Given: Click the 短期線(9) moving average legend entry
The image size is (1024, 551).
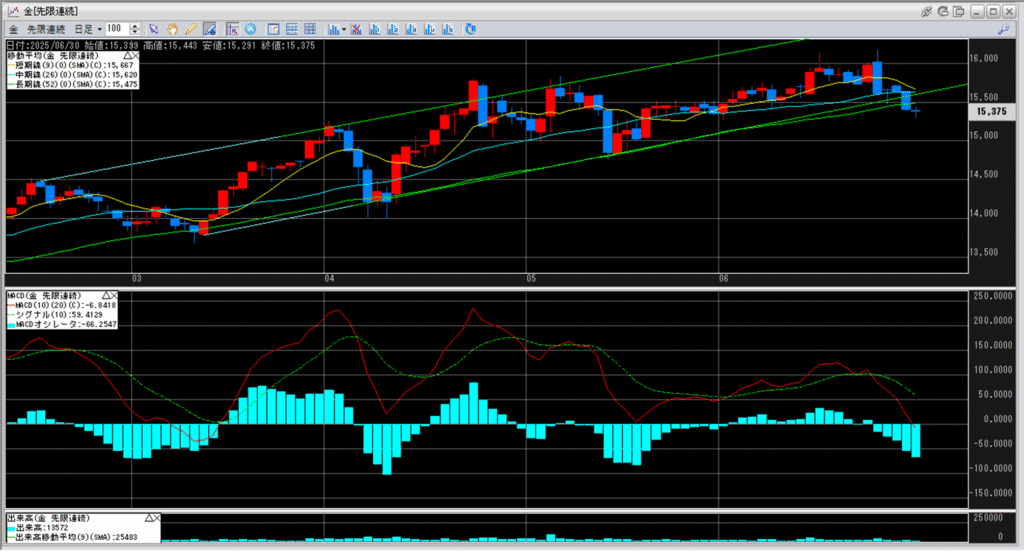Looking at the screenshot, I should pyautogui.click(x=71, y=65).
